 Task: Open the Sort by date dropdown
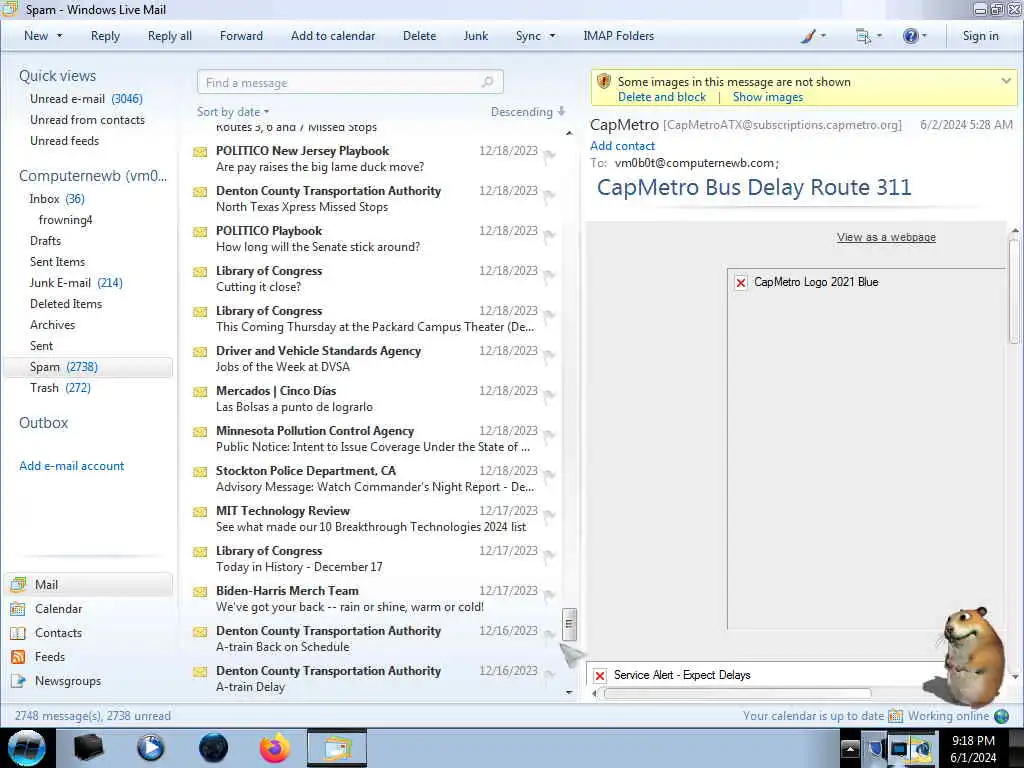coord(233,112)
